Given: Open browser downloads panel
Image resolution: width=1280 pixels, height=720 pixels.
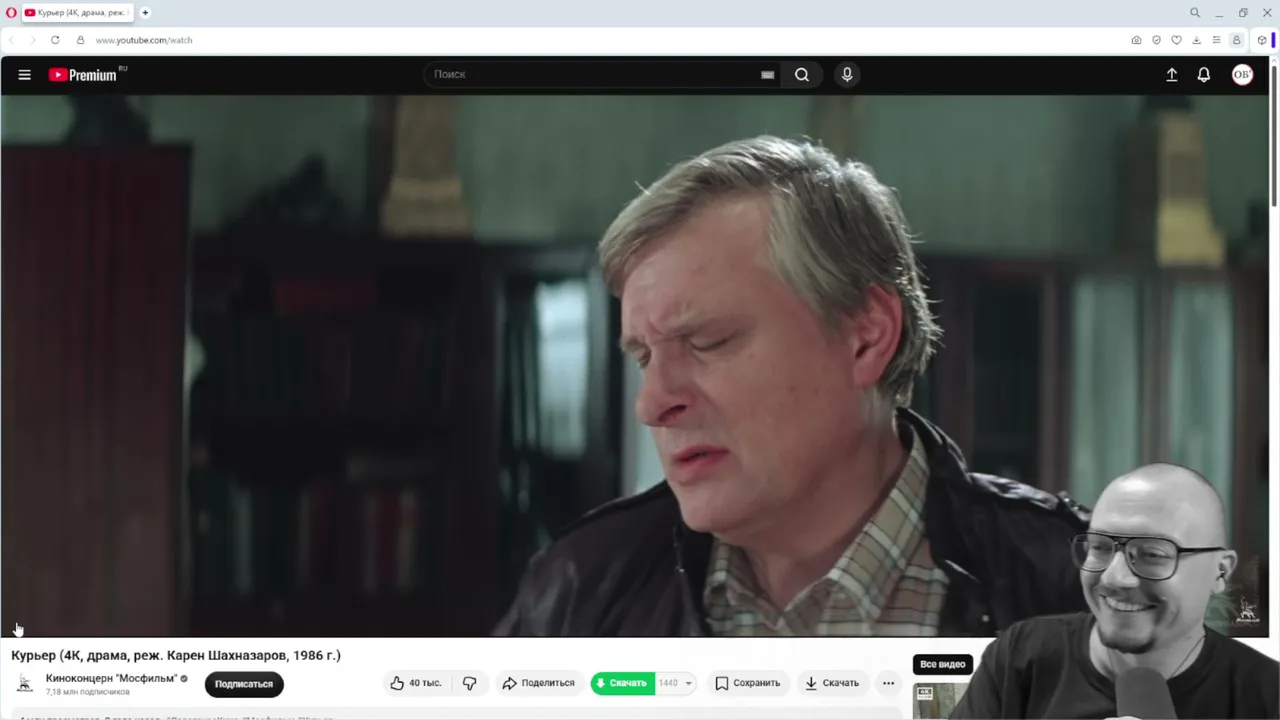Looking at the screenshot, I should coord(1196,40).
